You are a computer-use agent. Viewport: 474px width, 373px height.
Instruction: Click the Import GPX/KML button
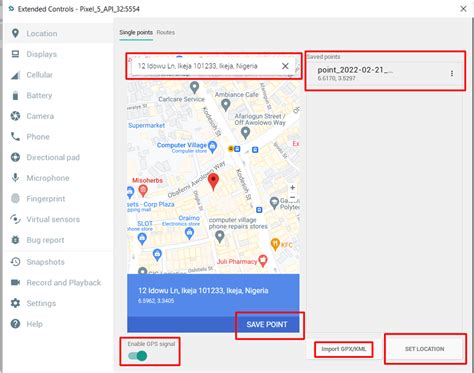pyautogui.click(x=344, y=349)
